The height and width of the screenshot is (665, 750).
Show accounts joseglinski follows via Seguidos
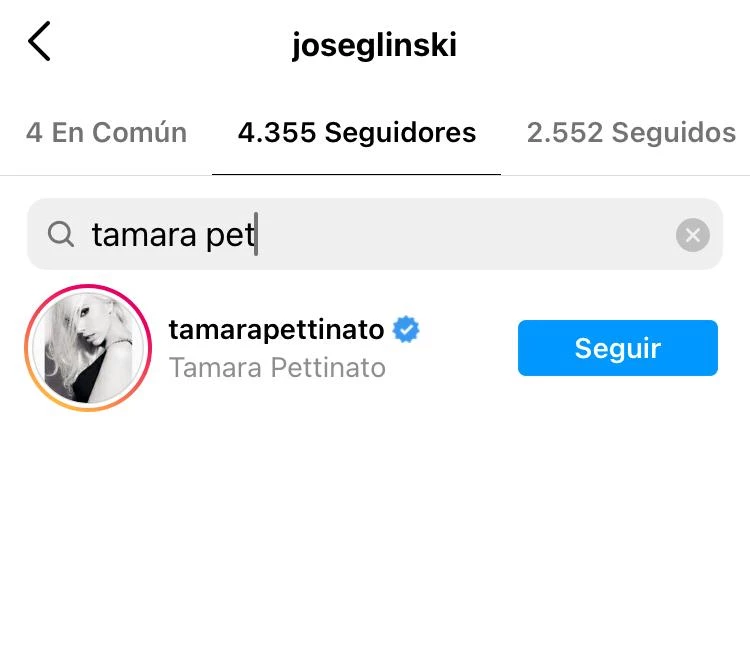[x=631, y=133]
